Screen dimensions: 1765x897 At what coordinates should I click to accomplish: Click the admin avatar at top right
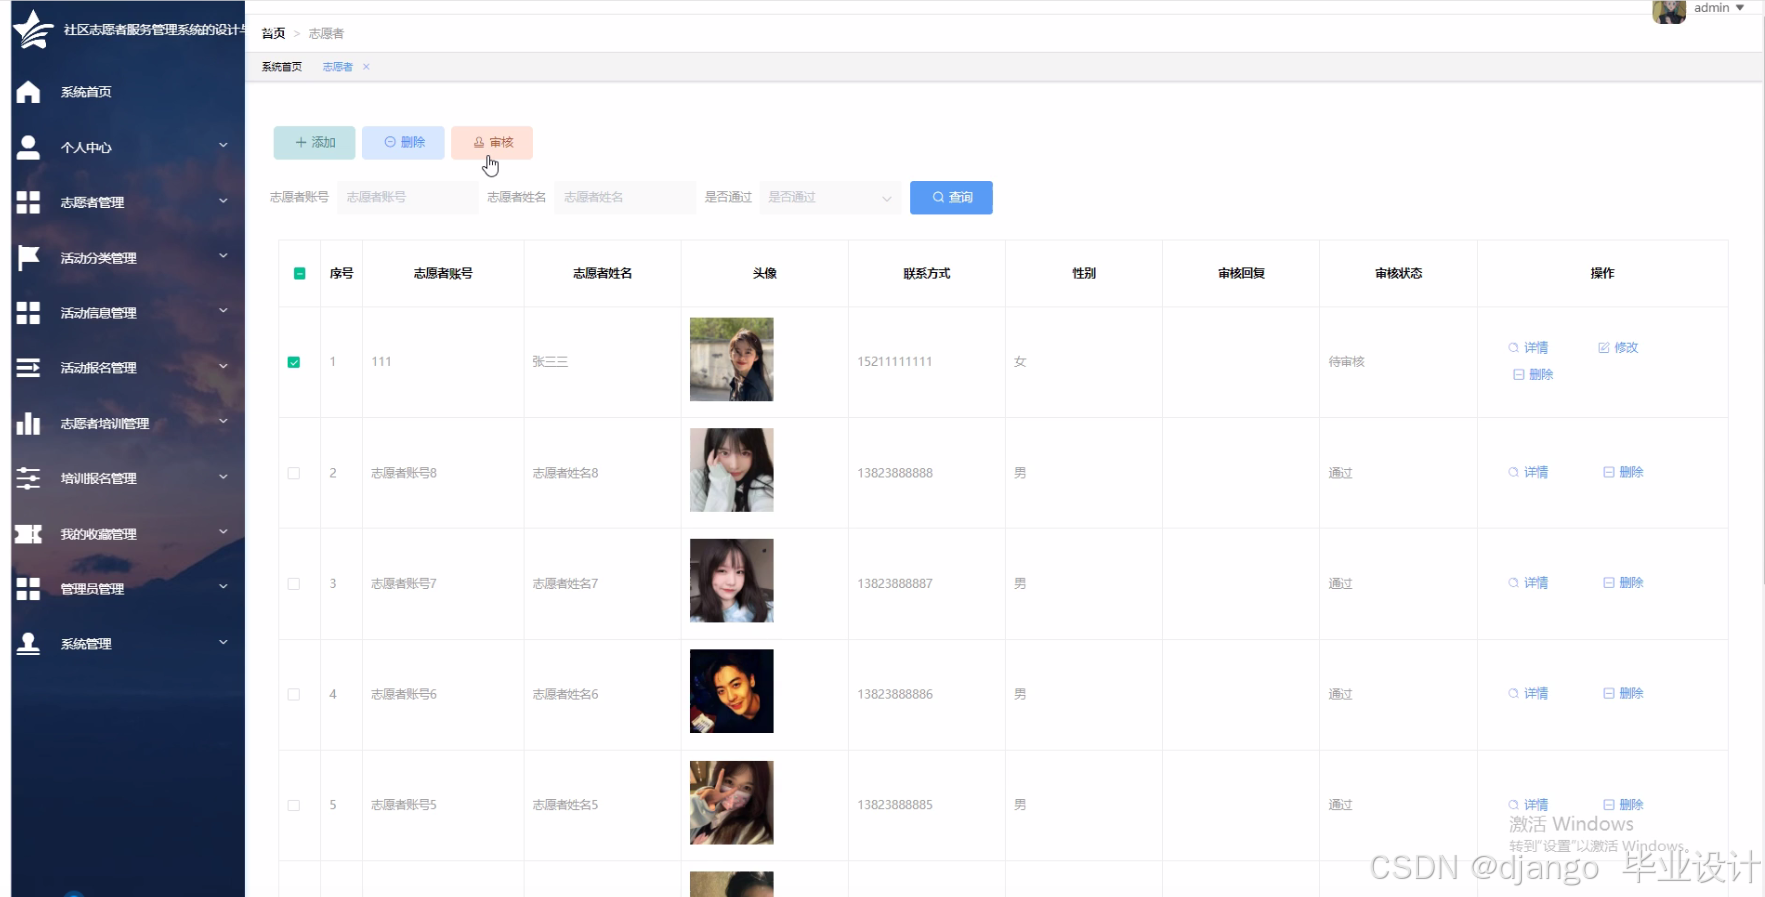pos(1669,11)
